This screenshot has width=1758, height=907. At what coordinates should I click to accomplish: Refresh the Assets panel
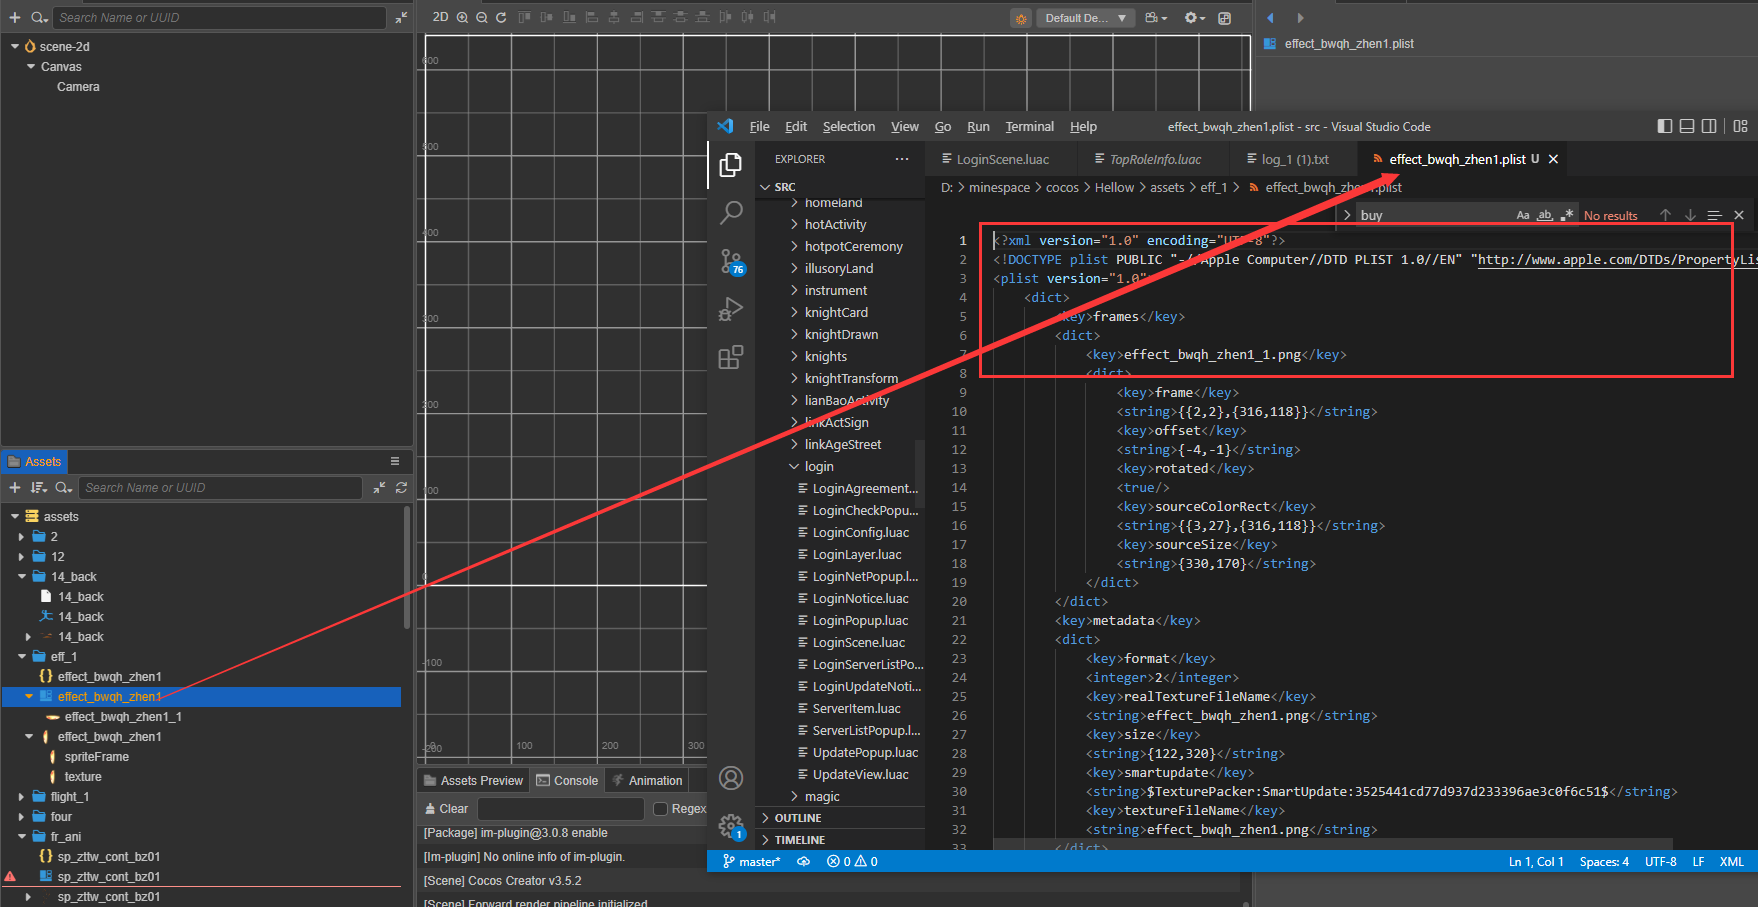coord(401,488)
